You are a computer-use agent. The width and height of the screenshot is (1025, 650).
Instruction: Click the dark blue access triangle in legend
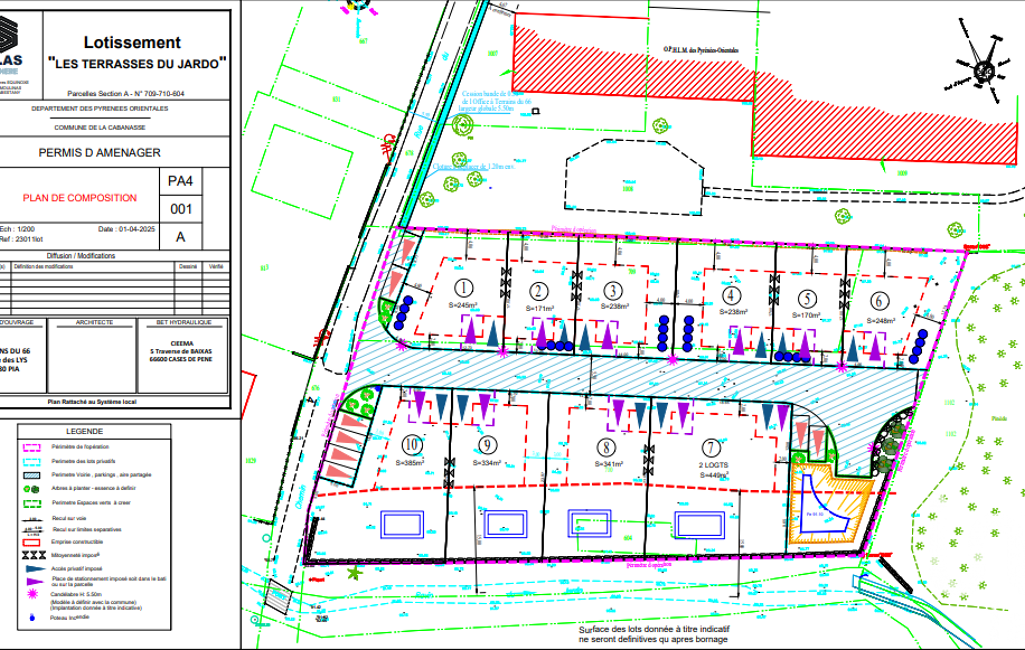(x=35, y=567)
